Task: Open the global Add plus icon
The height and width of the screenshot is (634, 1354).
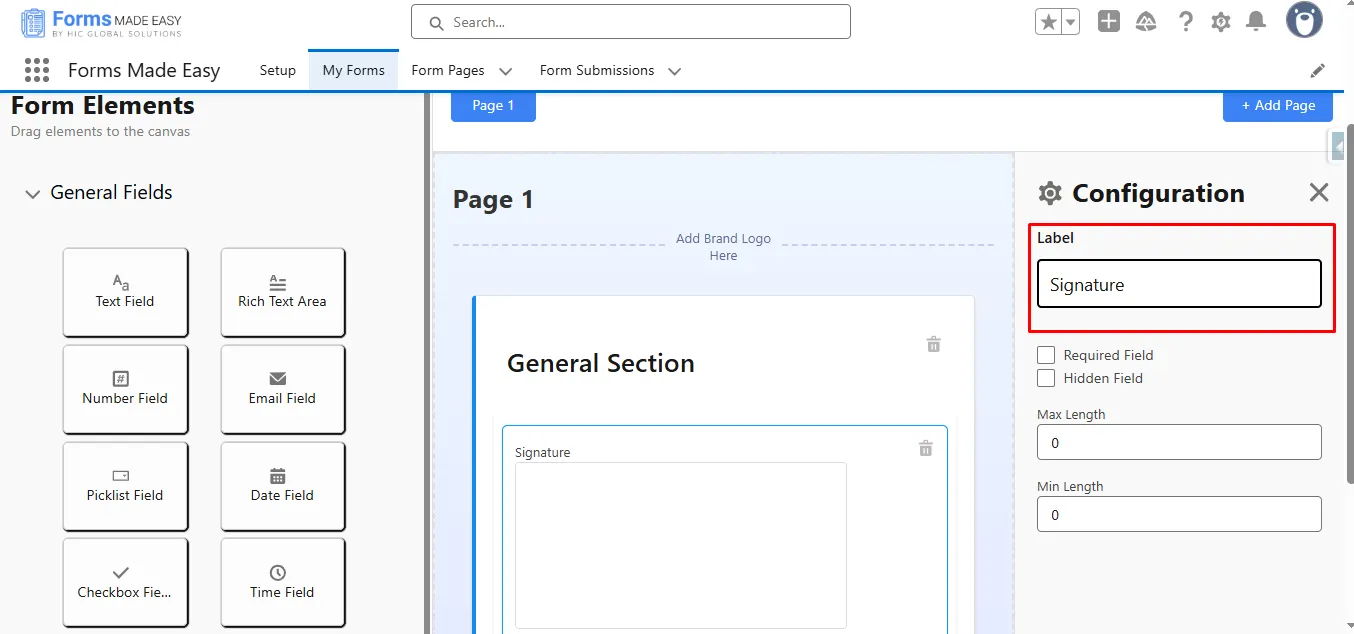Action: click(x=1108, y=22)
